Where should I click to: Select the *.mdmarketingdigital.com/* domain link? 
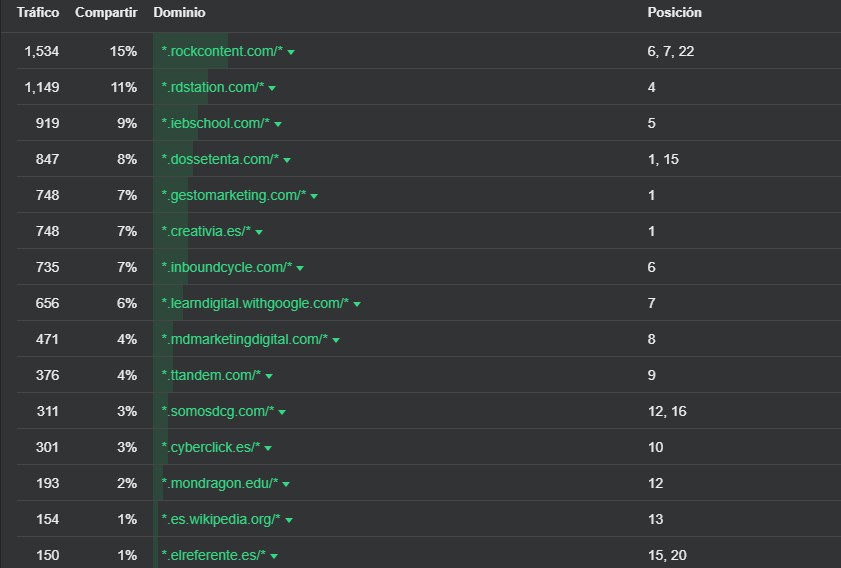pyautogui.click(x=245, y=339)
